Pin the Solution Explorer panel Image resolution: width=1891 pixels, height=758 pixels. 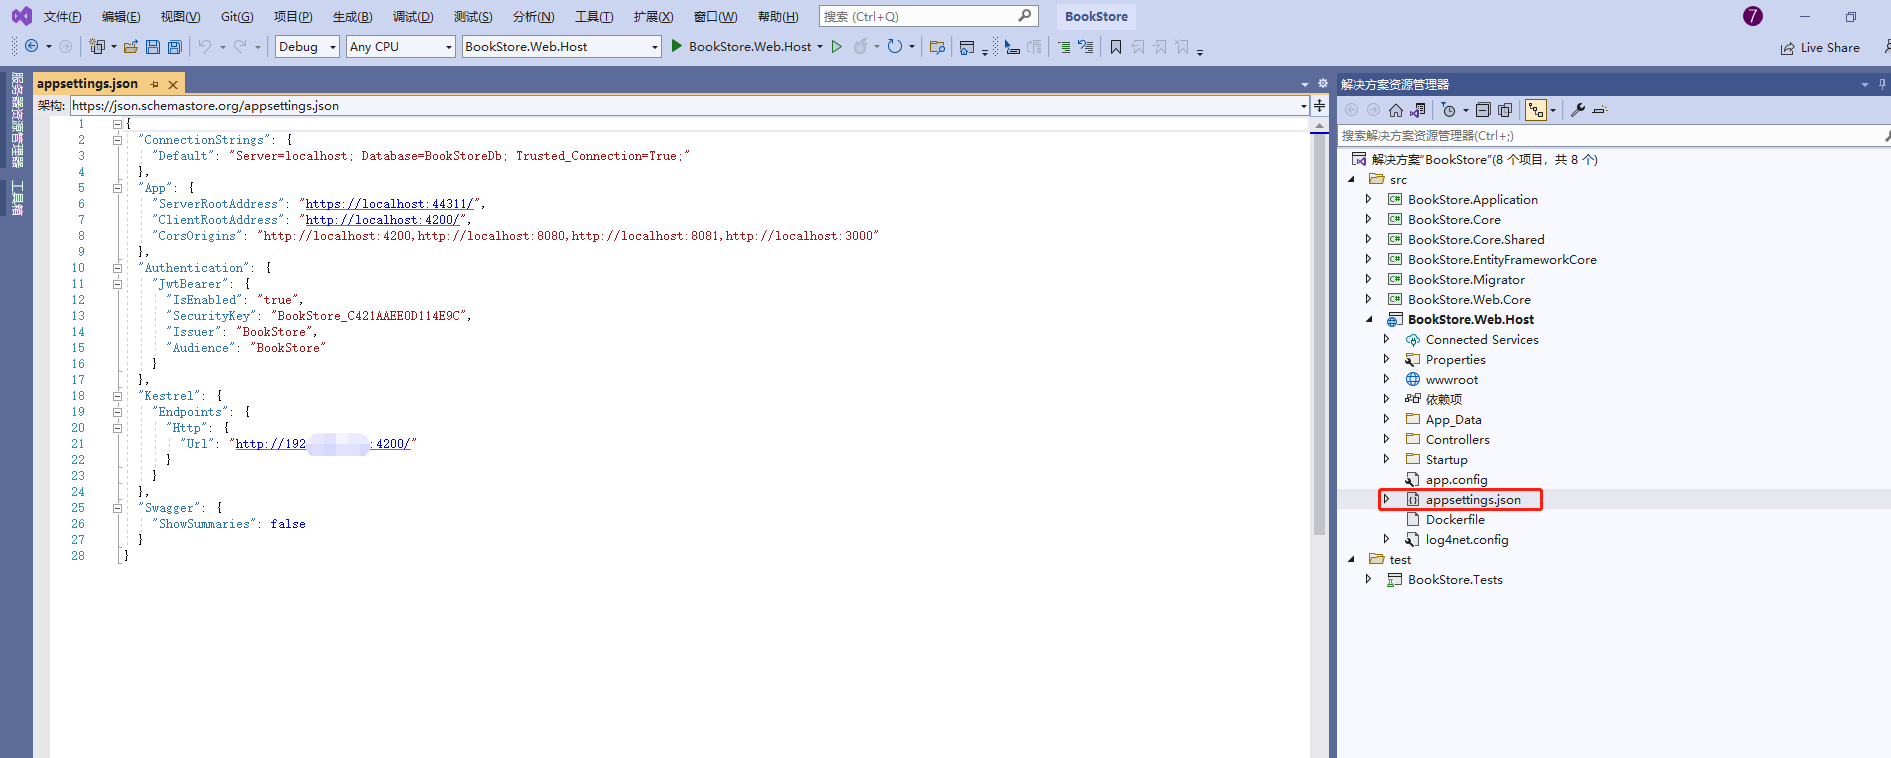coord(1882,84)
